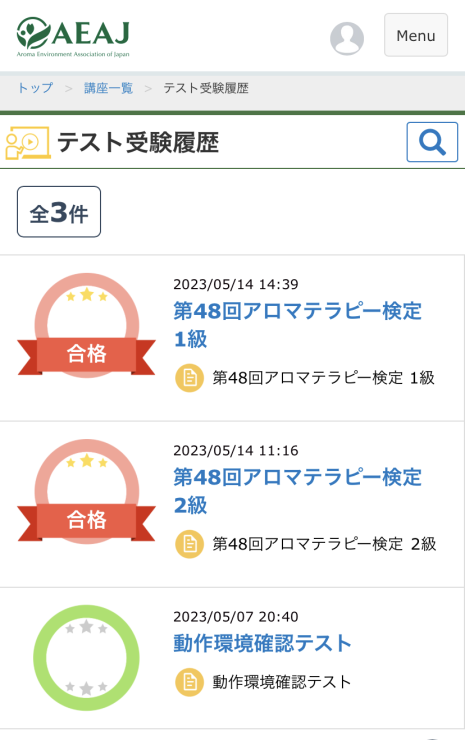Click the magnifier search icon button
The height and width of the screenshot is (740, 465).
(432, 142)
